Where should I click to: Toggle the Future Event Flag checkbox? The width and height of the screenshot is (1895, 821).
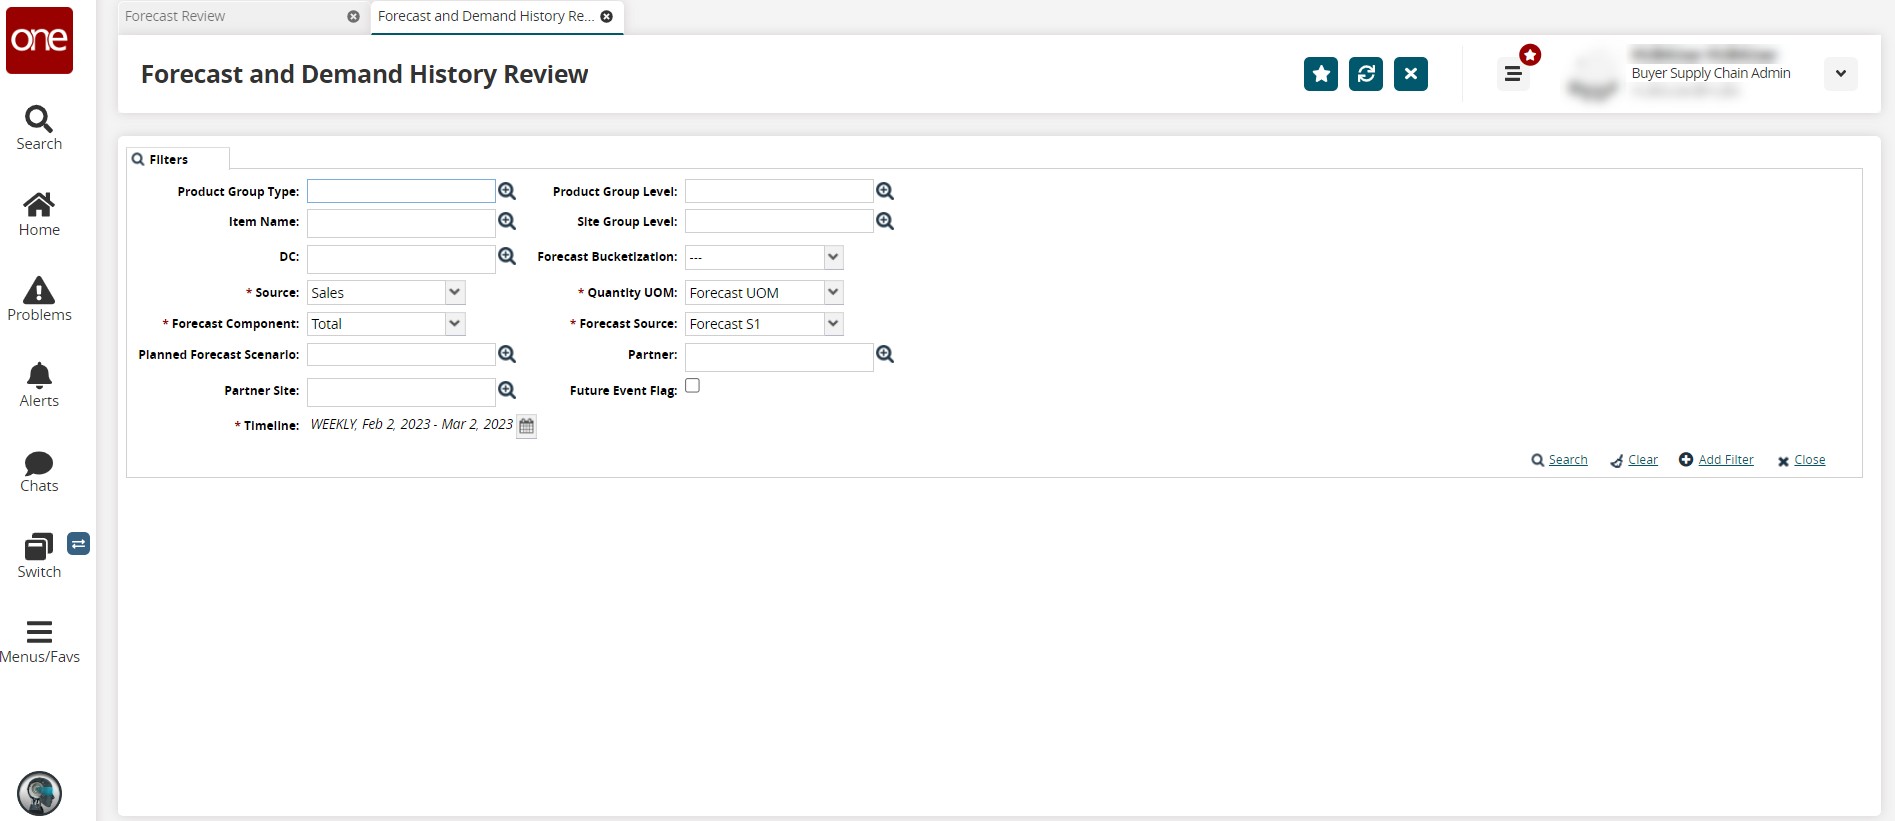tap(692, 386)
